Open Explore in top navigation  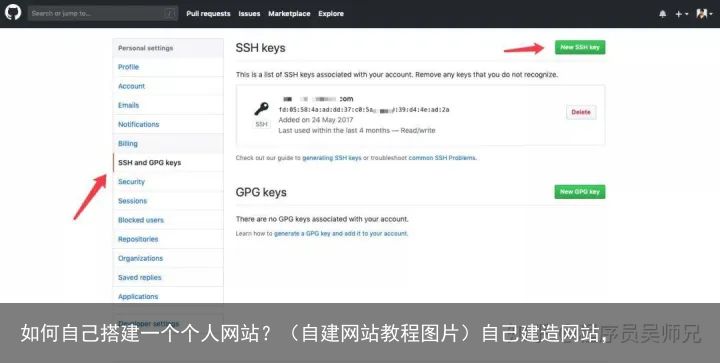331,14
